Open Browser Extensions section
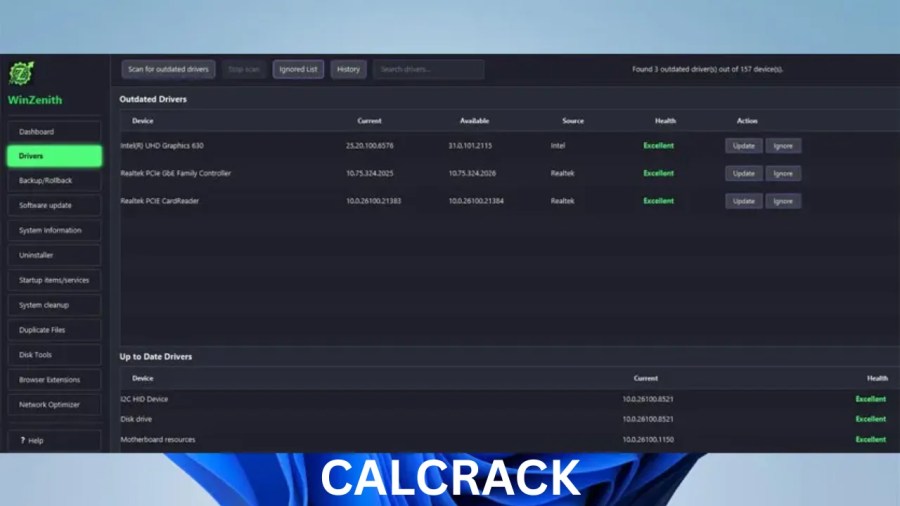The height and width of the screenshot is (506, 900). tap(55, 380)
